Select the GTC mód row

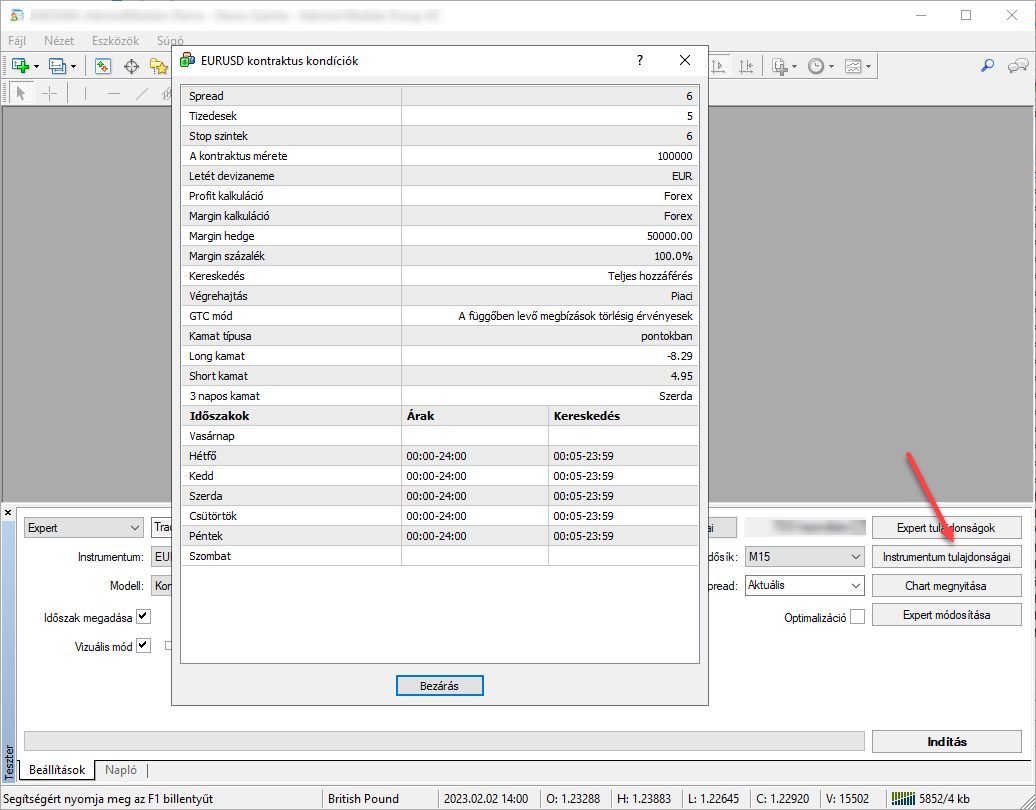click(x=440, y=316)
